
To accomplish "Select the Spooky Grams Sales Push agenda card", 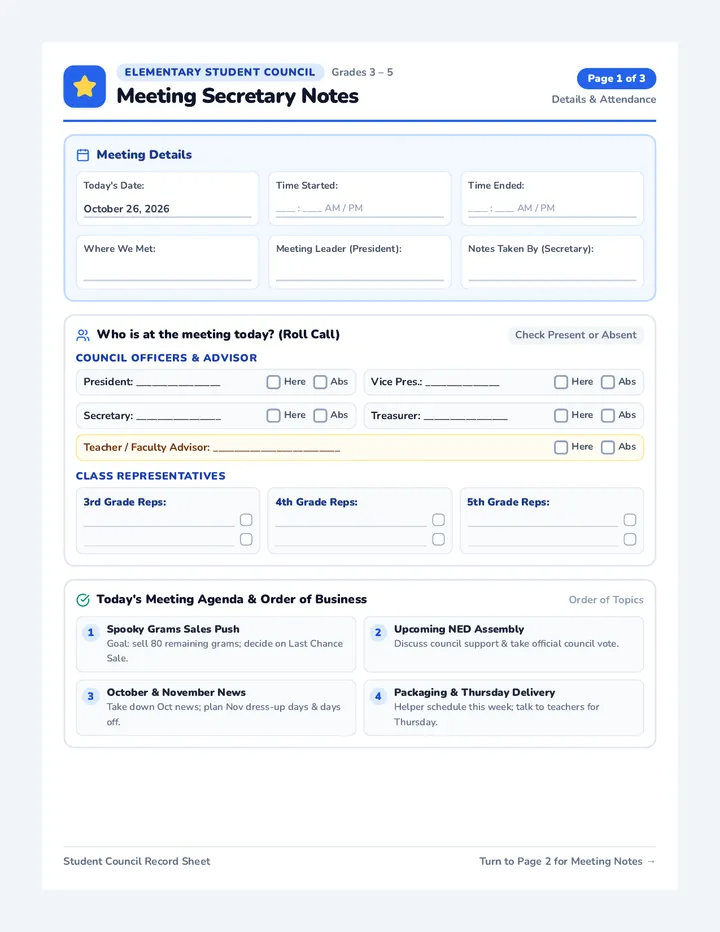I will coord(216,644).
